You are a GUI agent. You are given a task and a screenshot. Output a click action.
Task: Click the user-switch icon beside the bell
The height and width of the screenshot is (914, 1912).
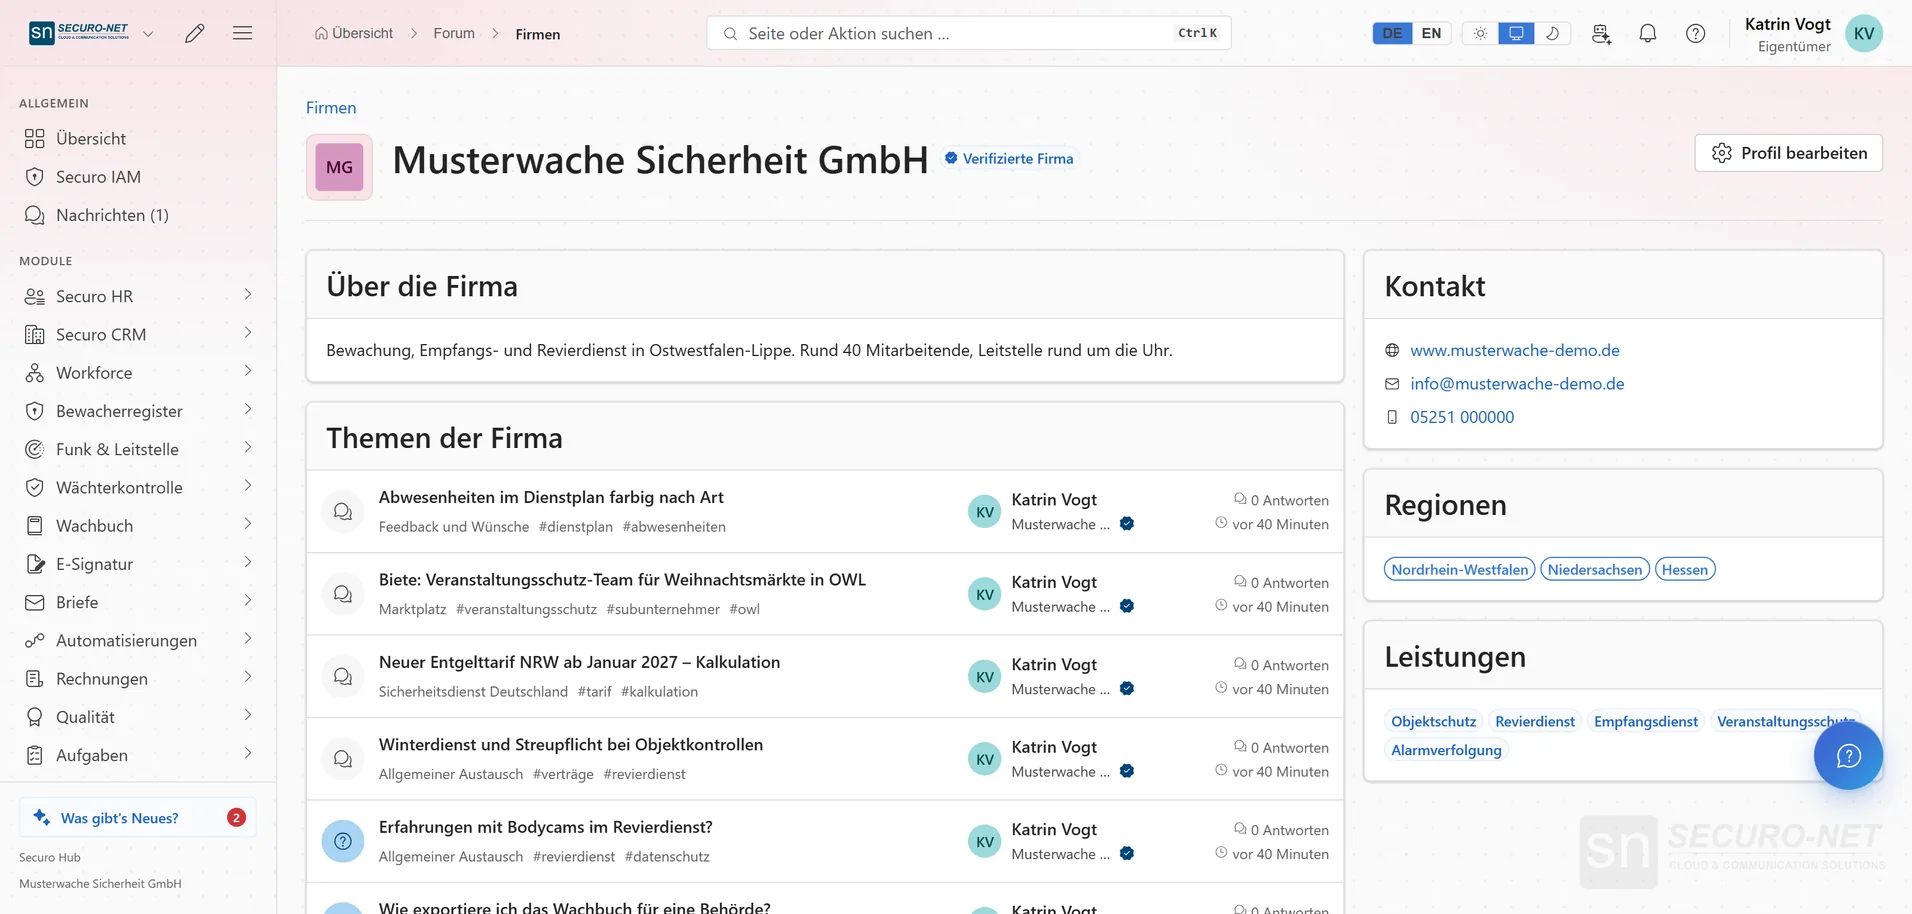tap(1601, 33)
